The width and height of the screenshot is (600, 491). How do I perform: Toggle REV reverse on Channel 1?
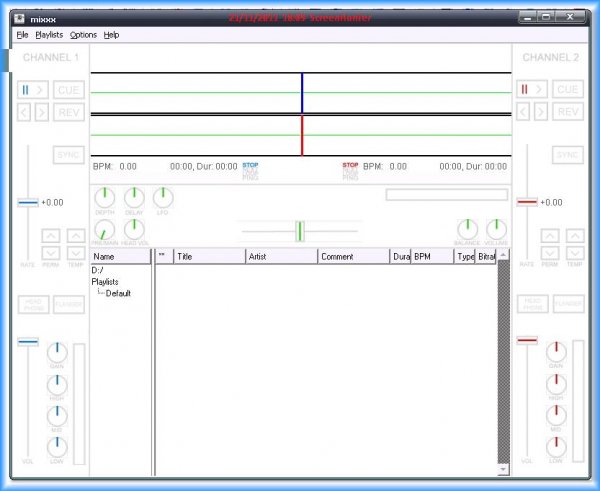(69, 113)
